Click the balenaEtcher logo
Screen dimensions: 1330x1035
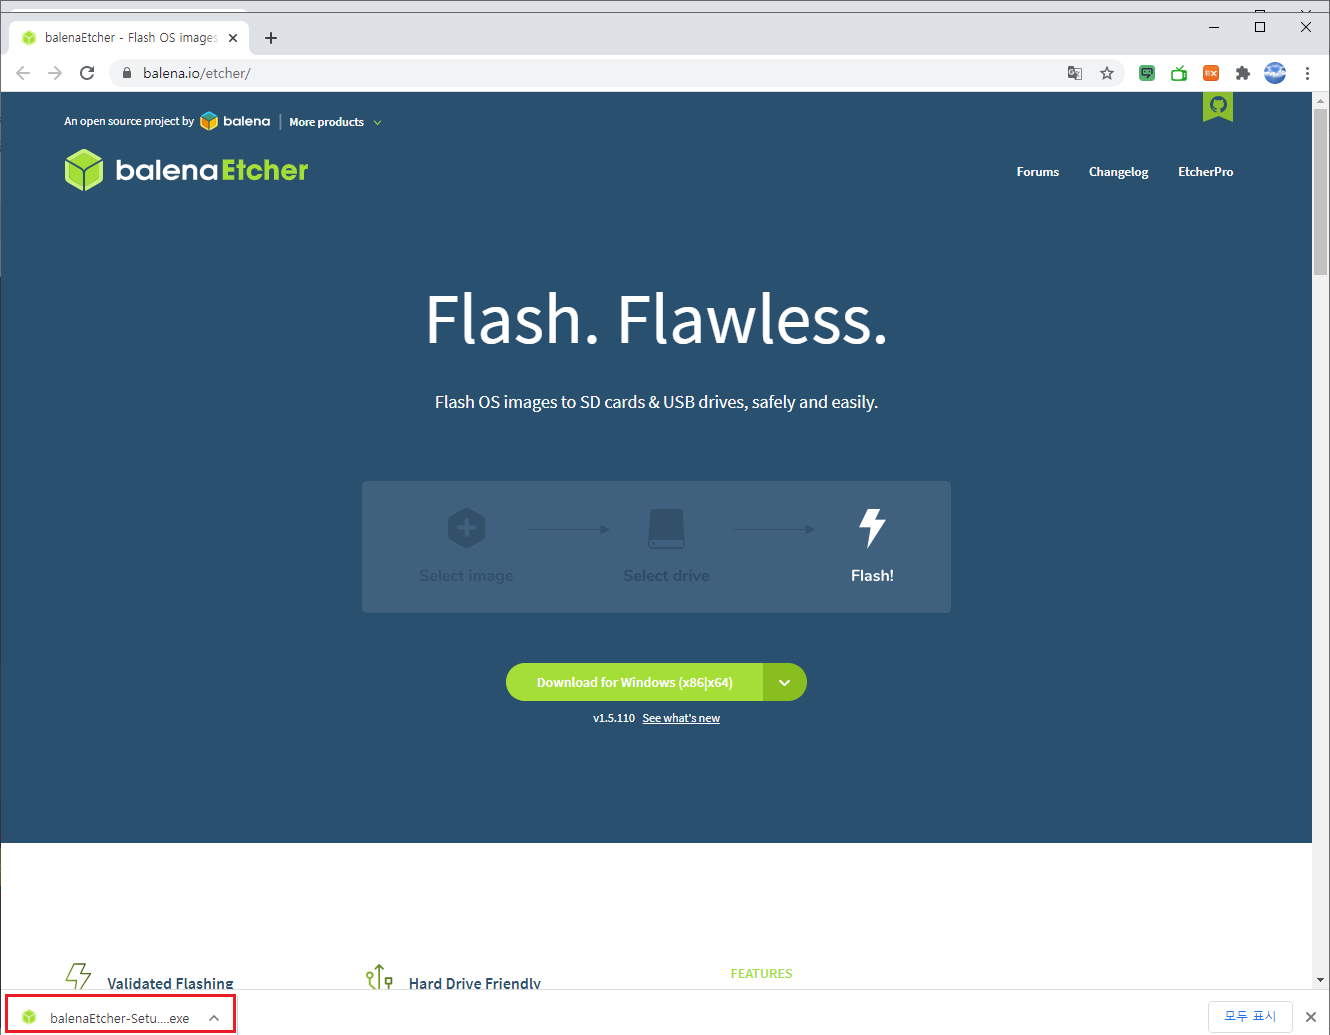click(x=186, y=170)
